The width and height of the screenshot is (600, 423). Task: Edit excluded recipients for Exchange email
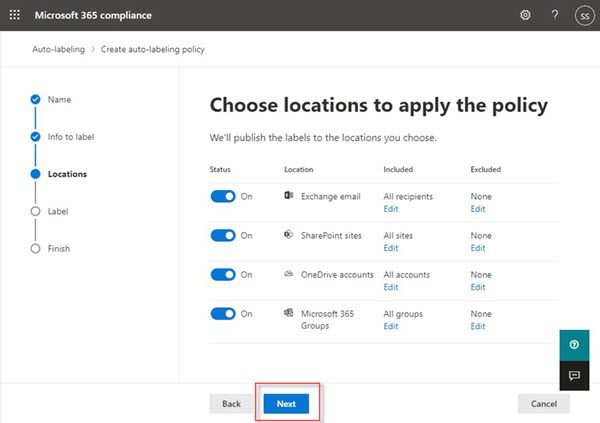pos(478,209)
